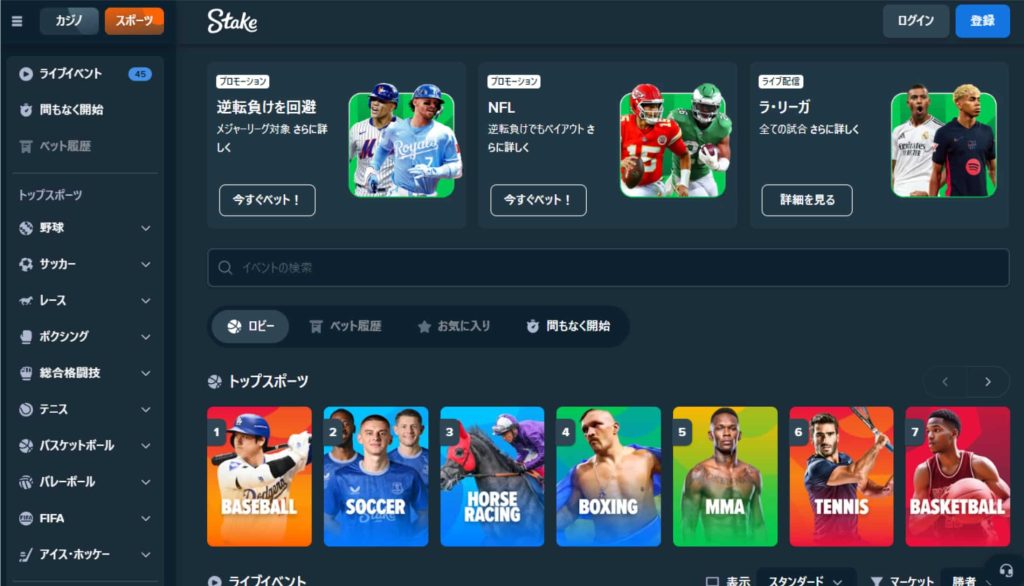
Task: Click the ライブイベント play icon in sidebar
Action: (25, 74)
